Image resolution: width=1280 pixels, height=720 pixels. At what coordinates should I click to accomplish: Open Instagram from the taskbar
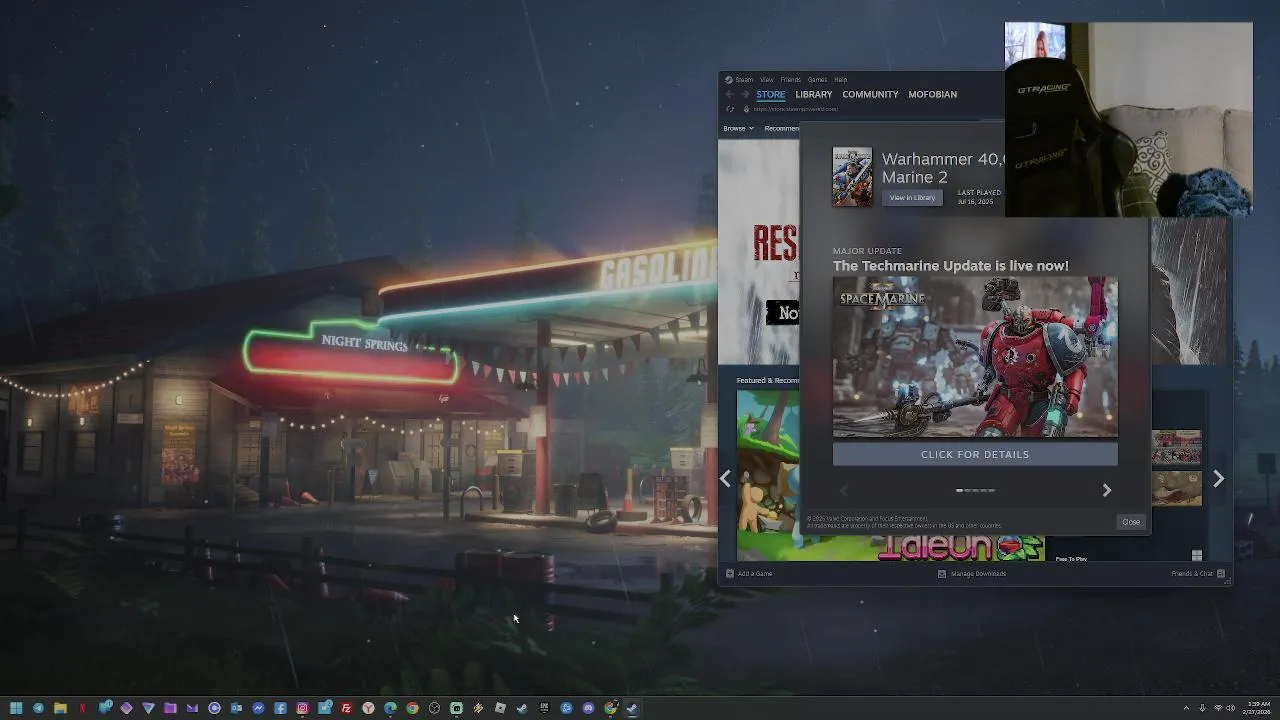point(302,708)
